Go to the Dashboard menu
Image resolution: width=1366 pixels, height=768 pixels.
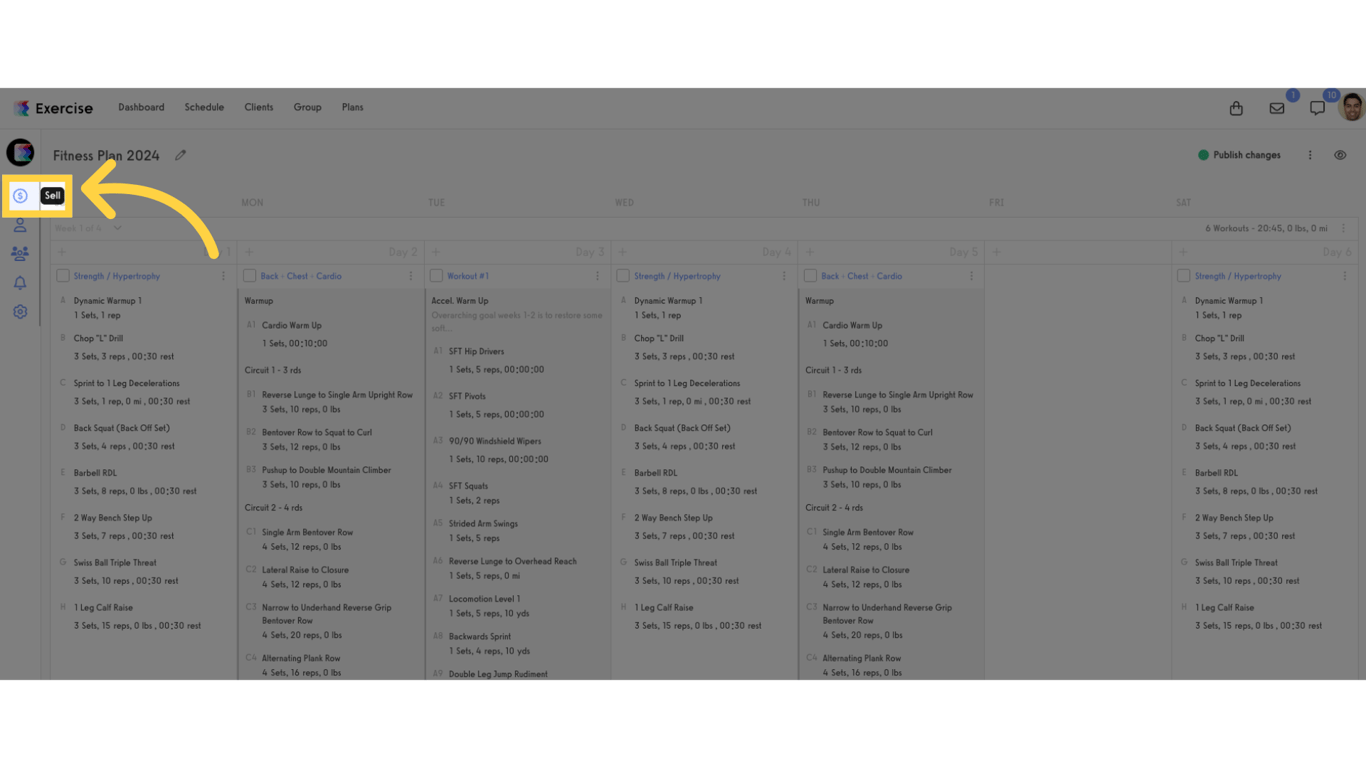coord(141,108)
